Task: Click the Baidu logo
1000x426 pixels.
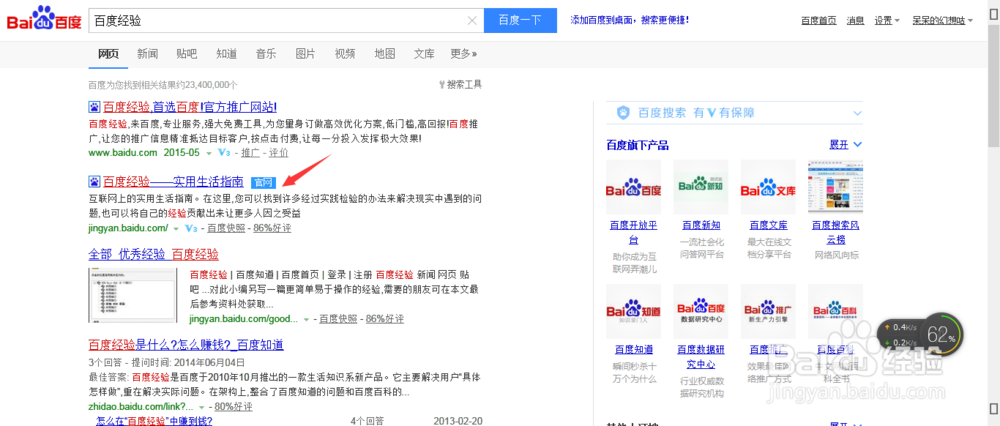Action: pos(44,20)
